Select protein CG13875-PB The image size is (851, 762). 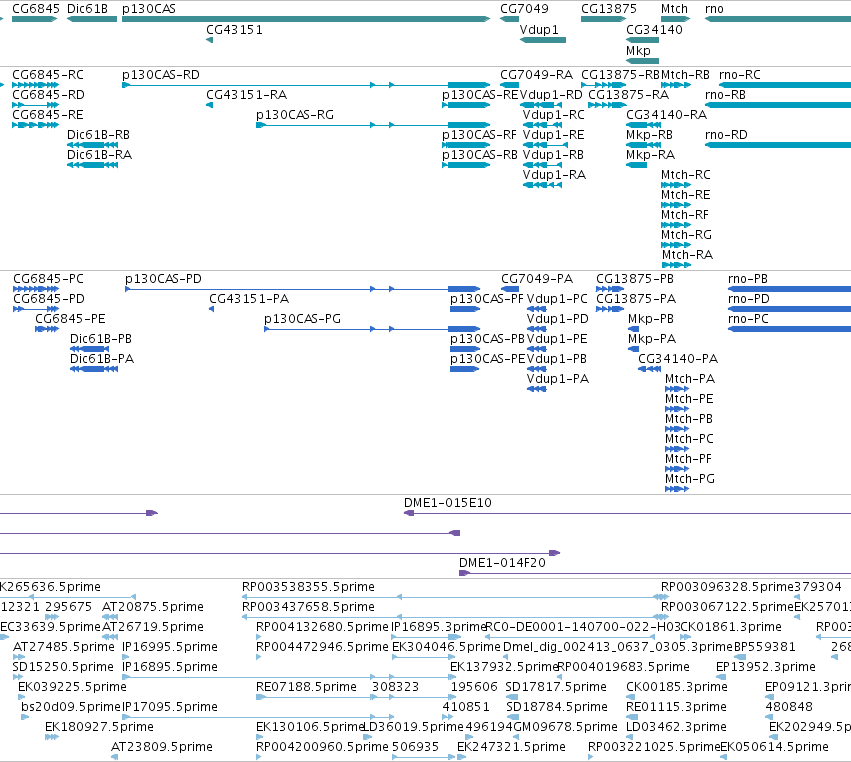[635, 279]
